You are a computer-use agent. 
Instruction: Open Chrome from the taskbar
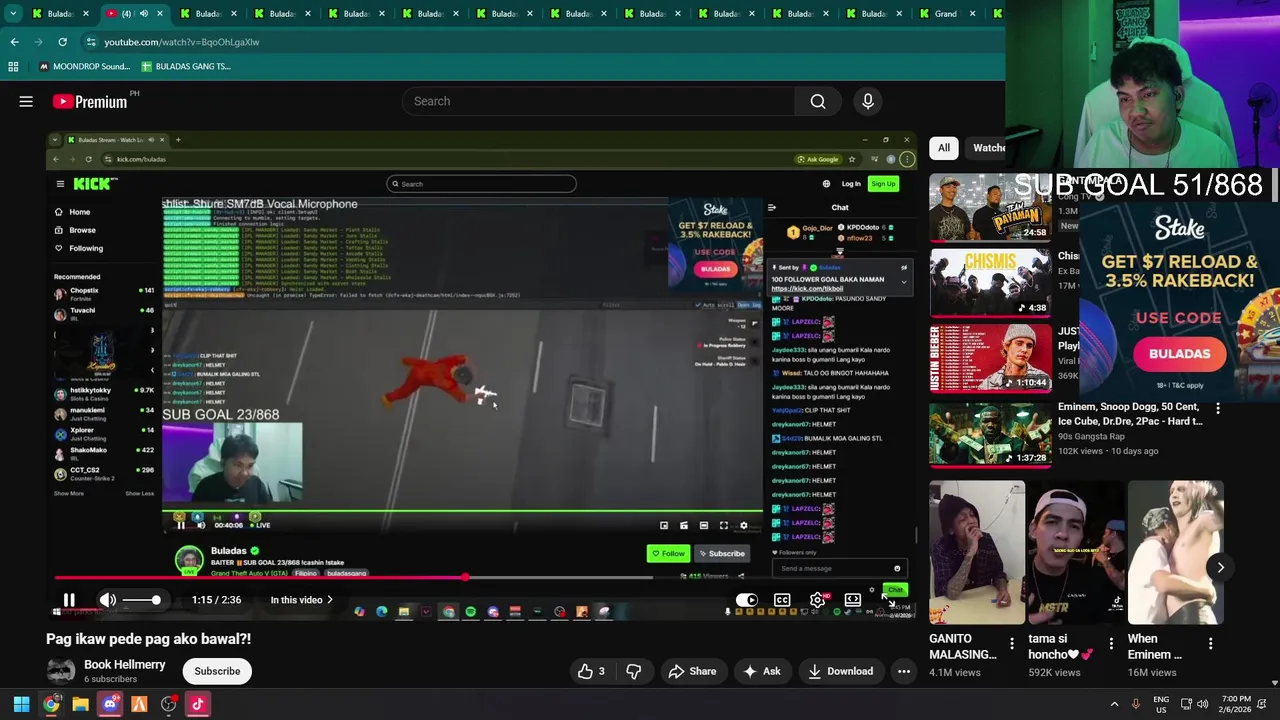pos(51,704)
